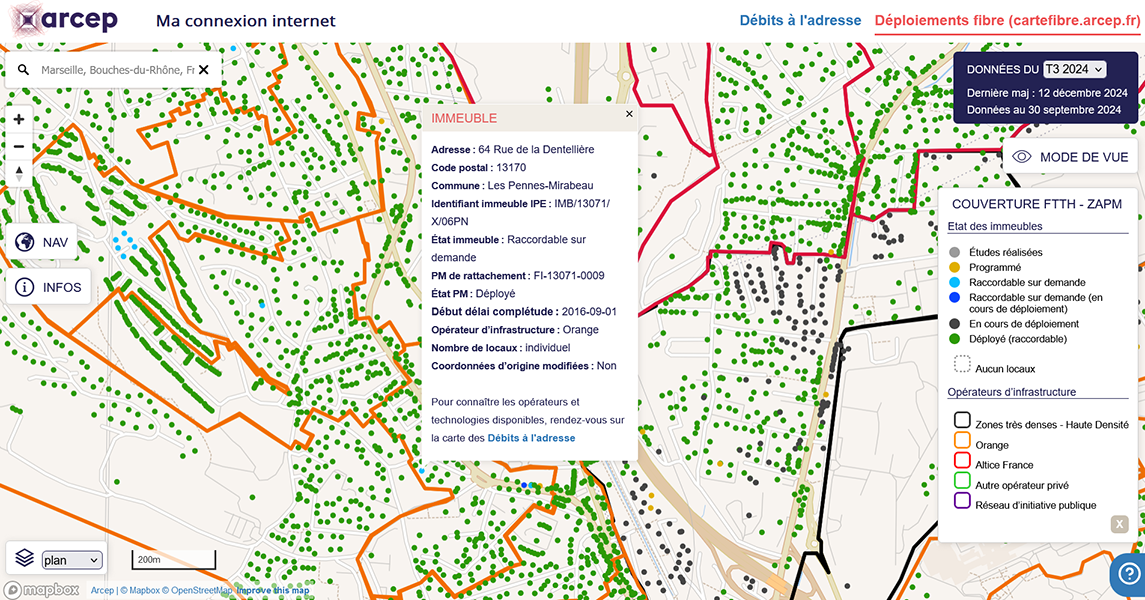Open the INFOS panel
The width and height of the screenshot is (1145, 600).
[48, 287]
